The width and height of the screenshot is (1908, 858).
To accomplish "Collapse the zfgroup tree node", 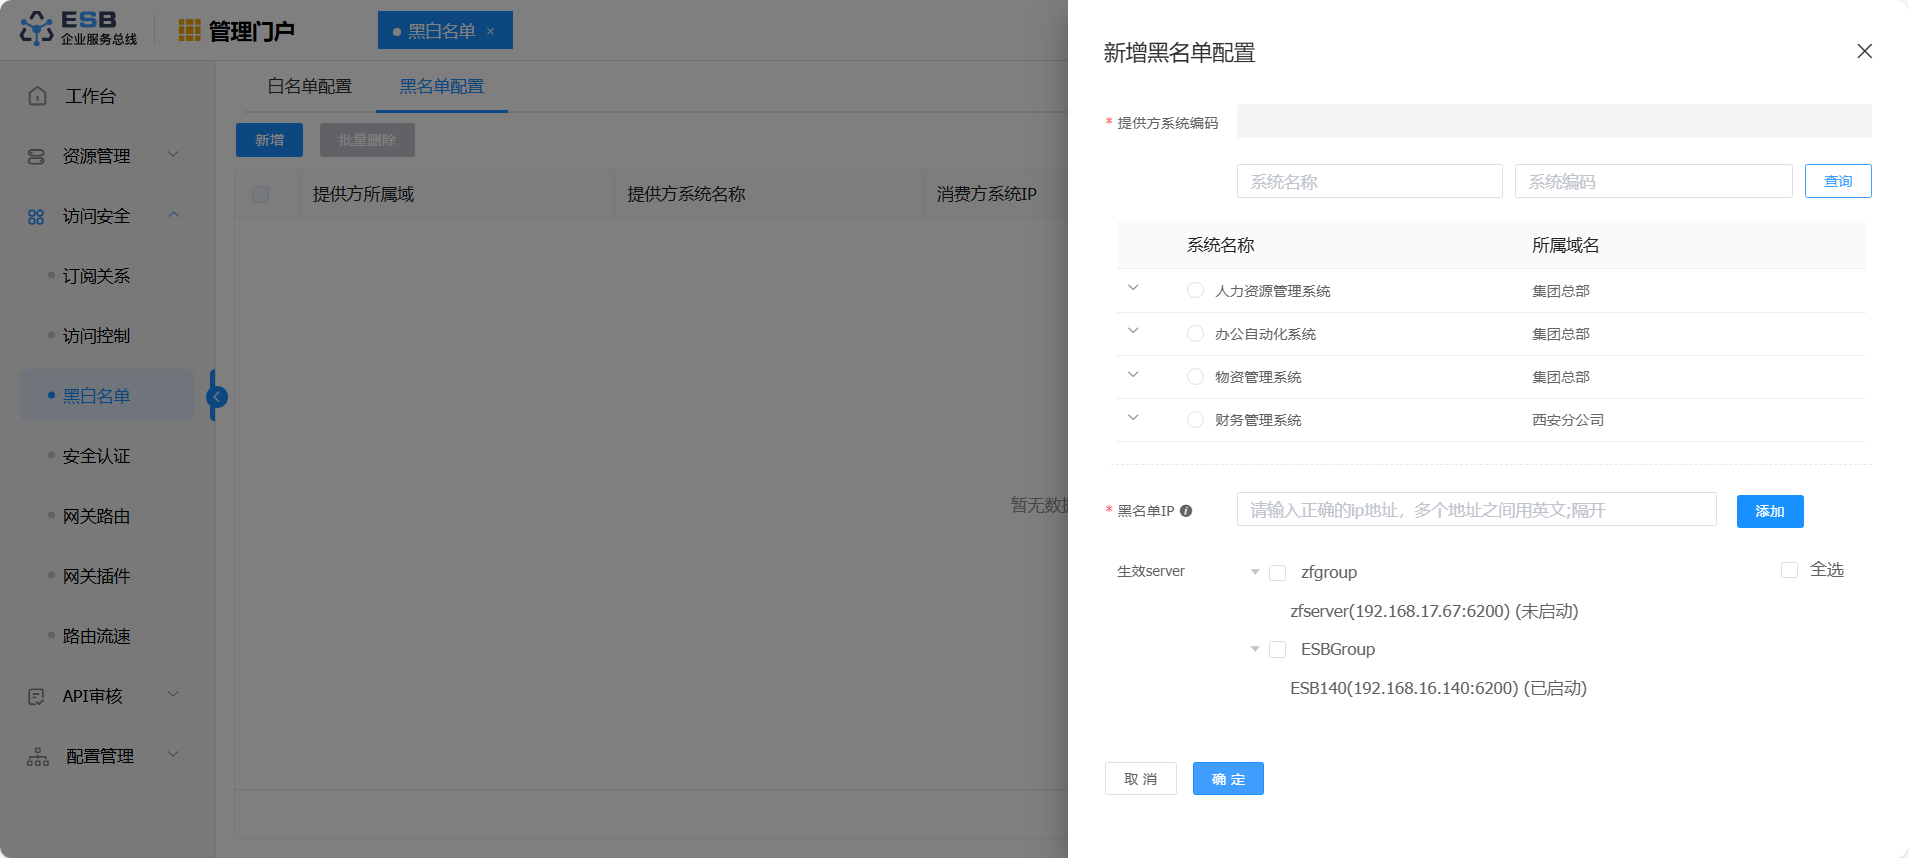I will pyautogui.click(x=1255, y=573).
